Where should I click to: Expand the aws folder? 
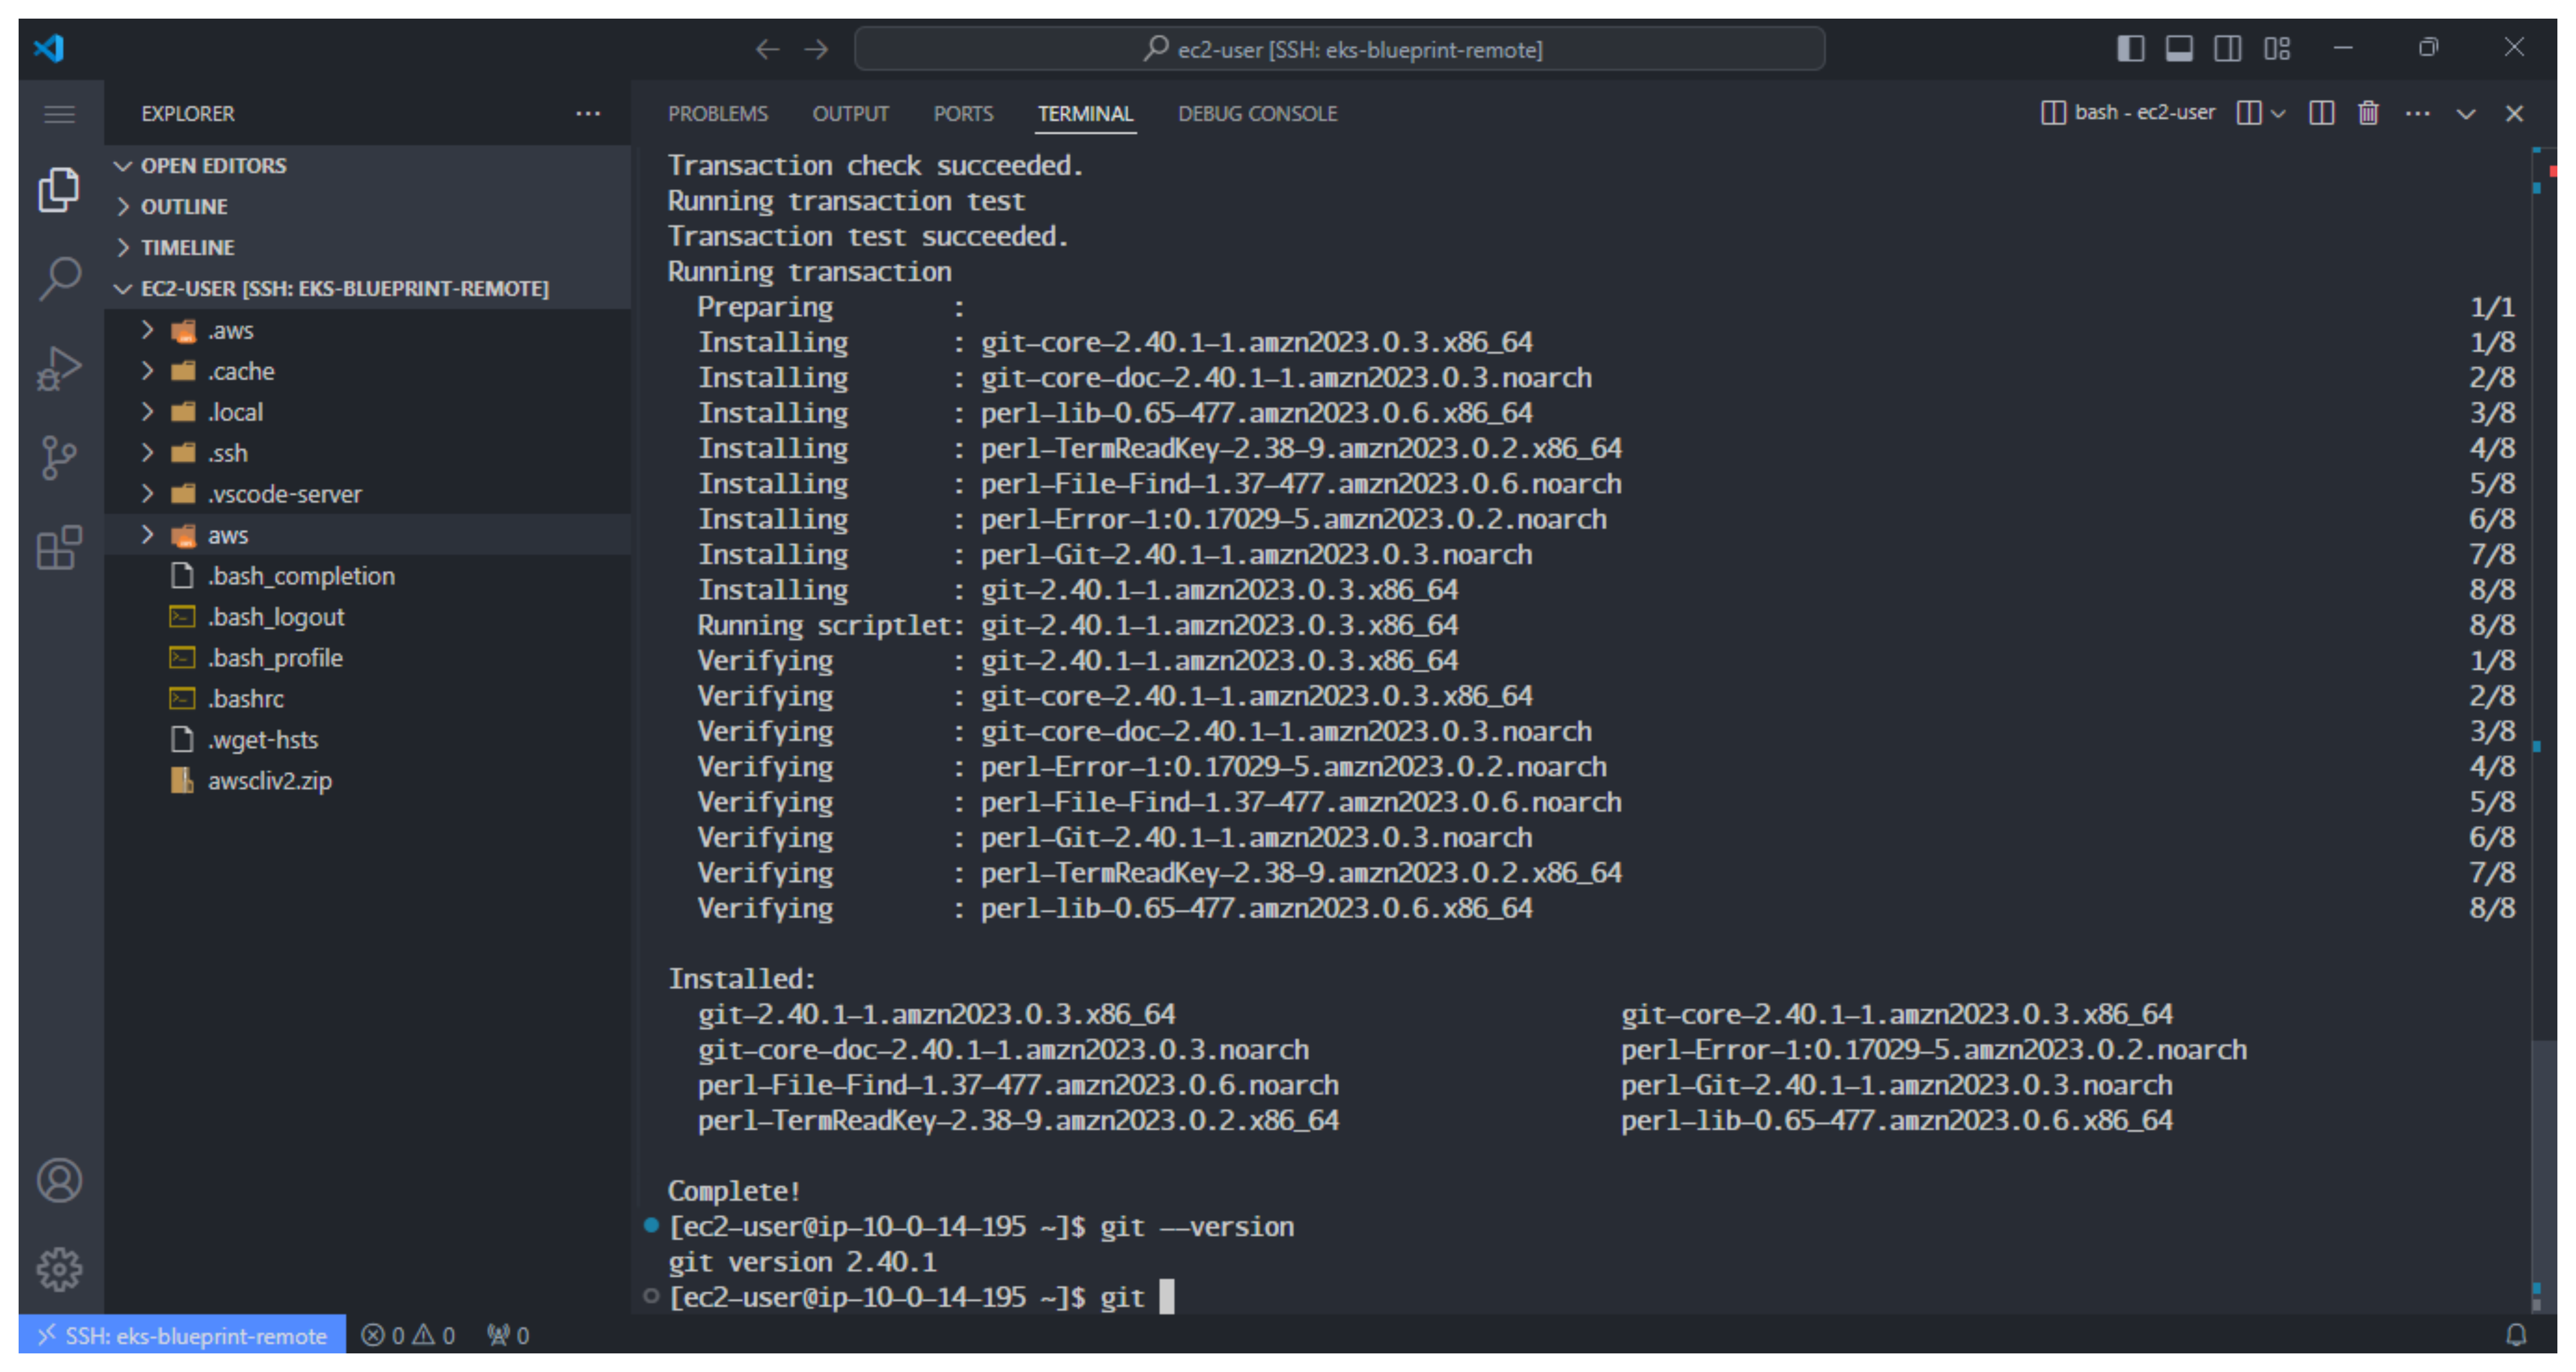click(x=368, y=536)
